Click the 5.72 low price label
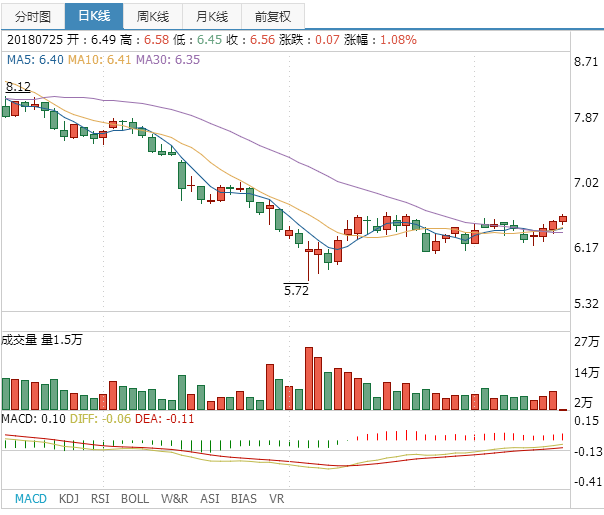Screen dimensions: 604x515 click(296, 290)
